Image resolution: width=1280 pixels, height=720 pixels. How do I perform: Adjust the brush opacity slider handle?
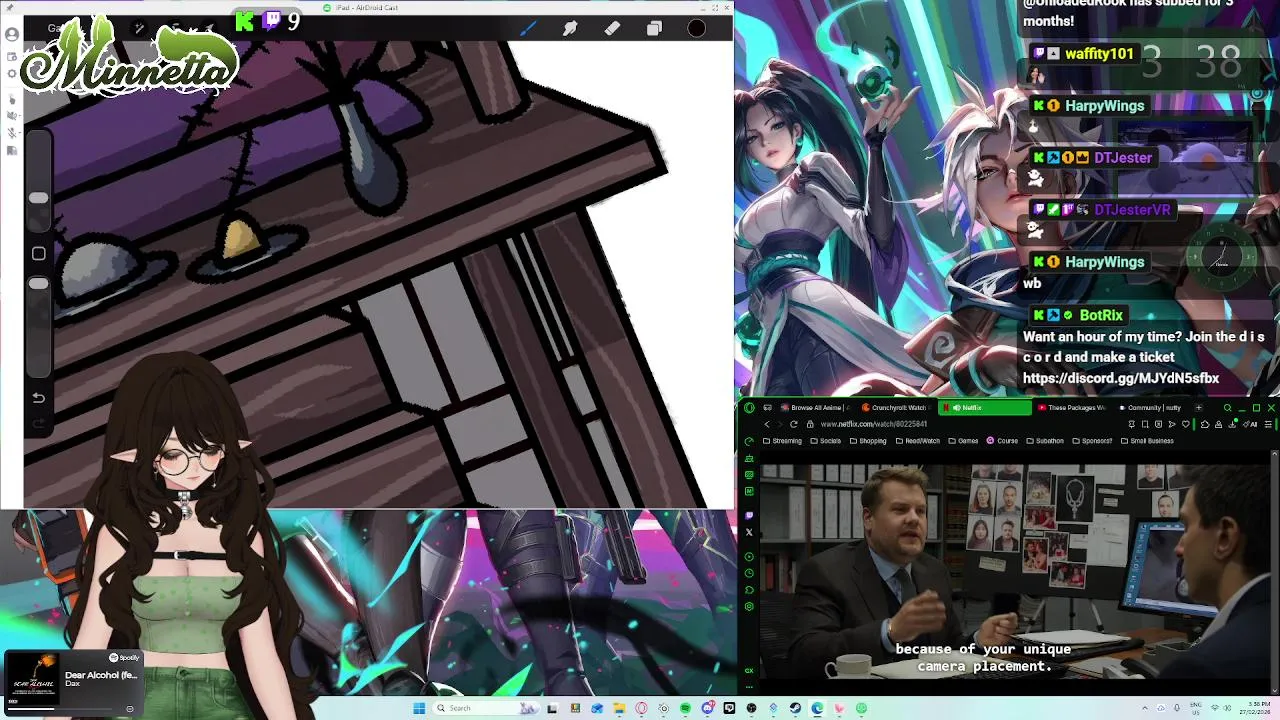click(x=38, y=284)
